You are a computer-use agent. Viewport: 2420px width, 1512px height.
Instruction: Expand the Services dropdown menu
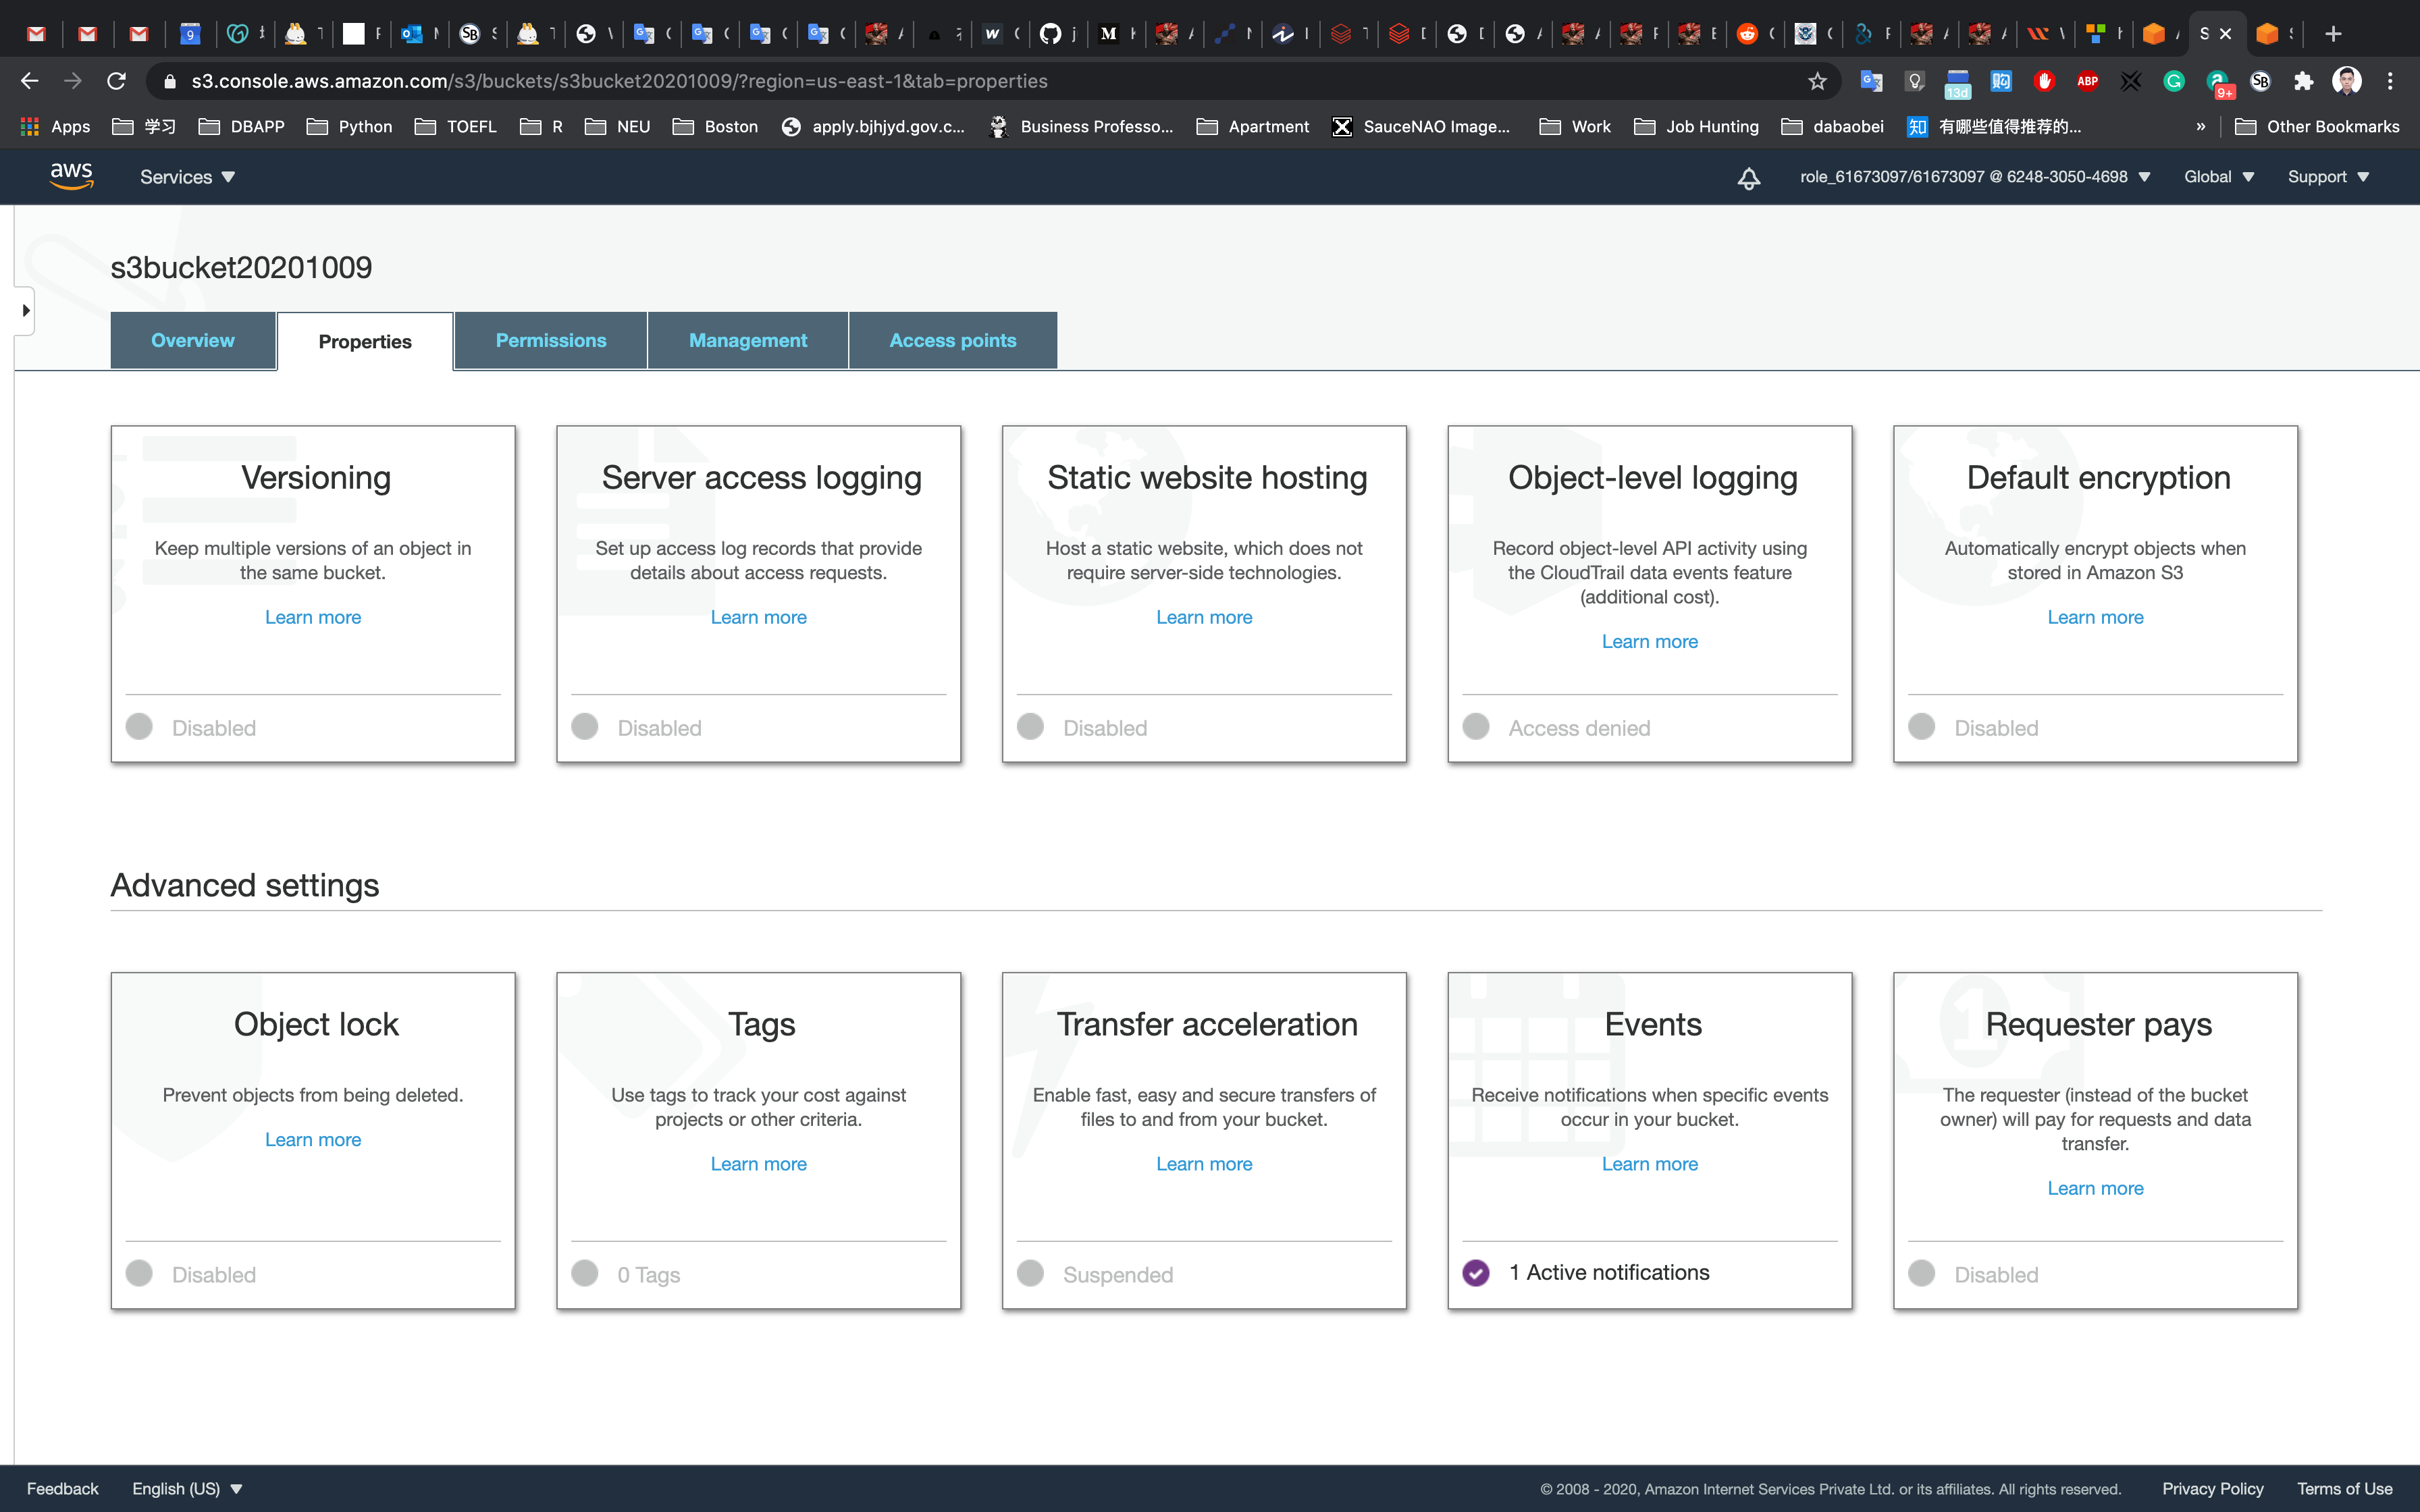point(187,177)
